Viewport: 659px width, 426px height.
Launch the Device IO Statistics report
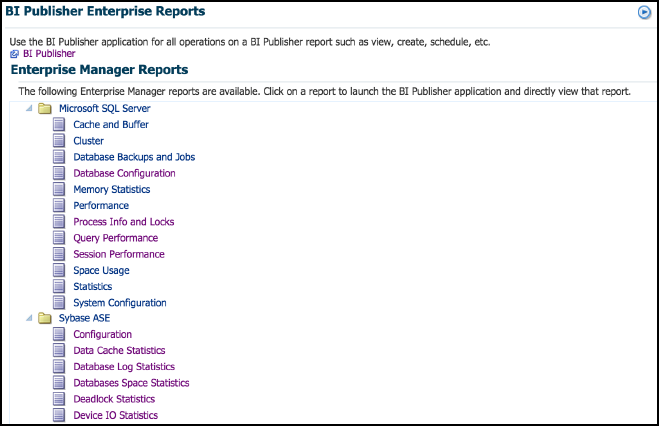[x=116, y=415]
